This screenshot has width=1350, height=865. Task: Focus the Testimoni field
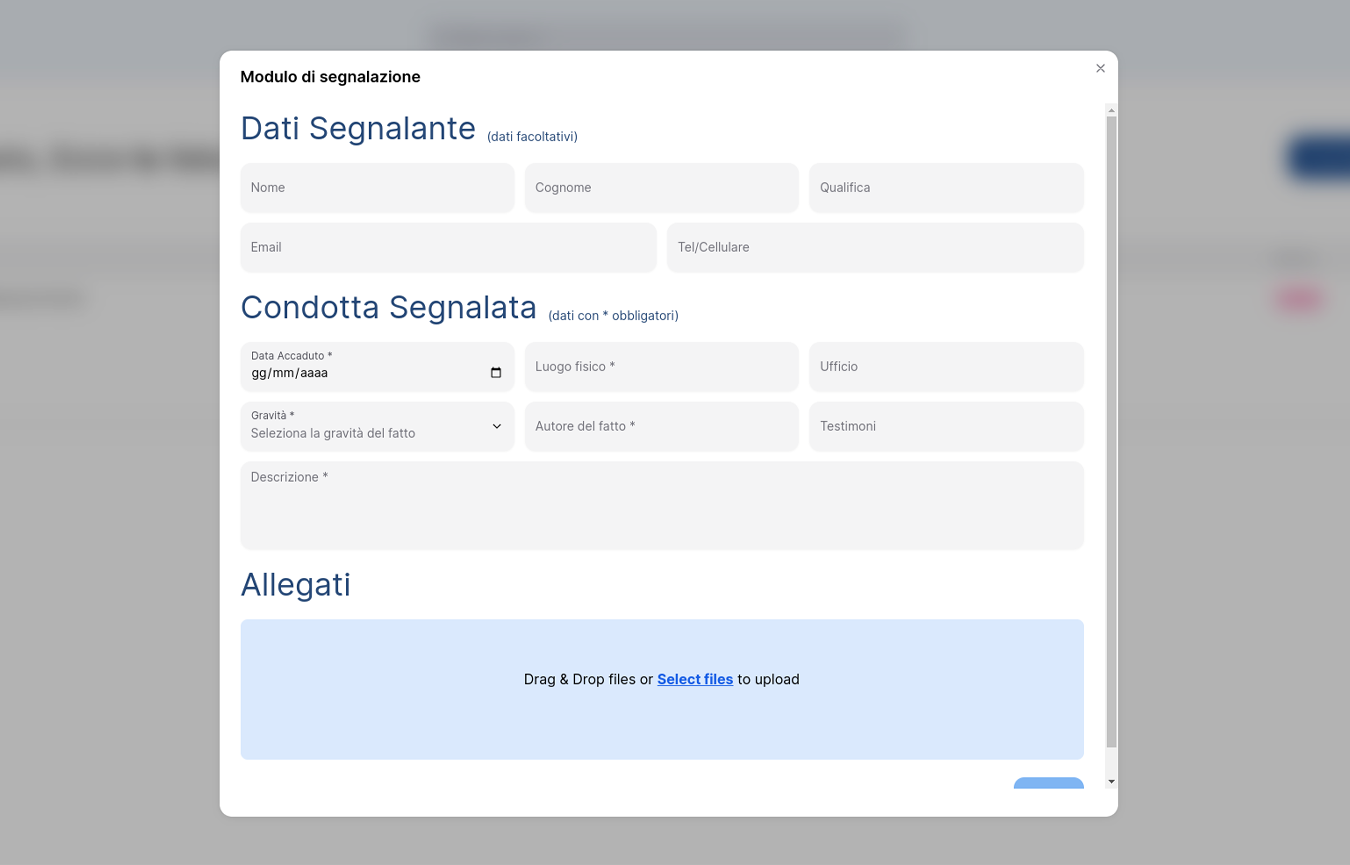[x=945, y=427]
